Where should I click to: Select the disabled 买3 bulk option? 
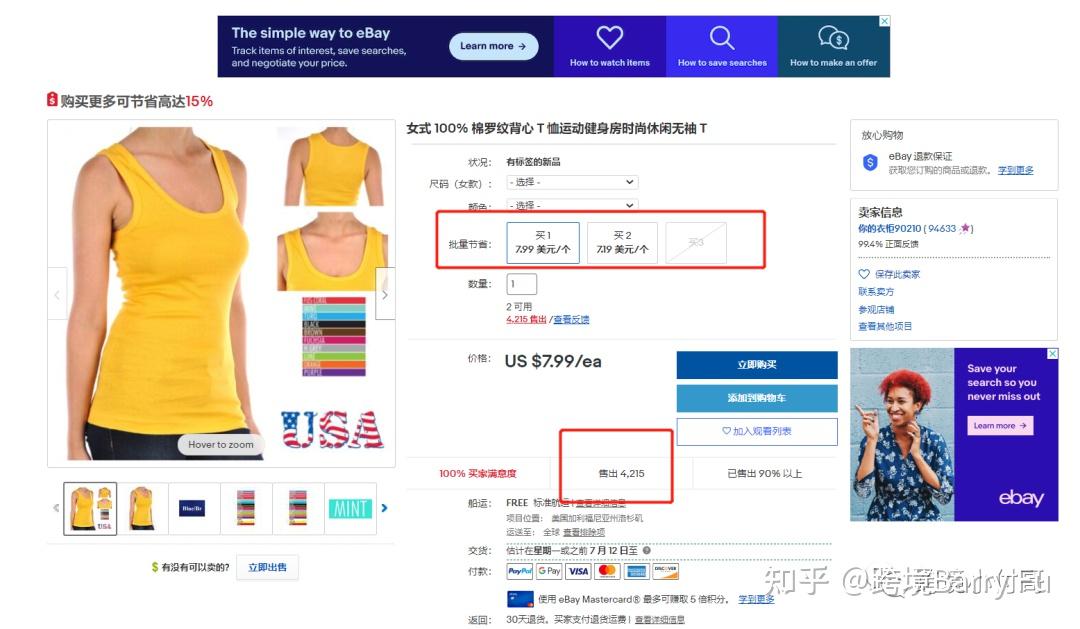coord(696,243)
